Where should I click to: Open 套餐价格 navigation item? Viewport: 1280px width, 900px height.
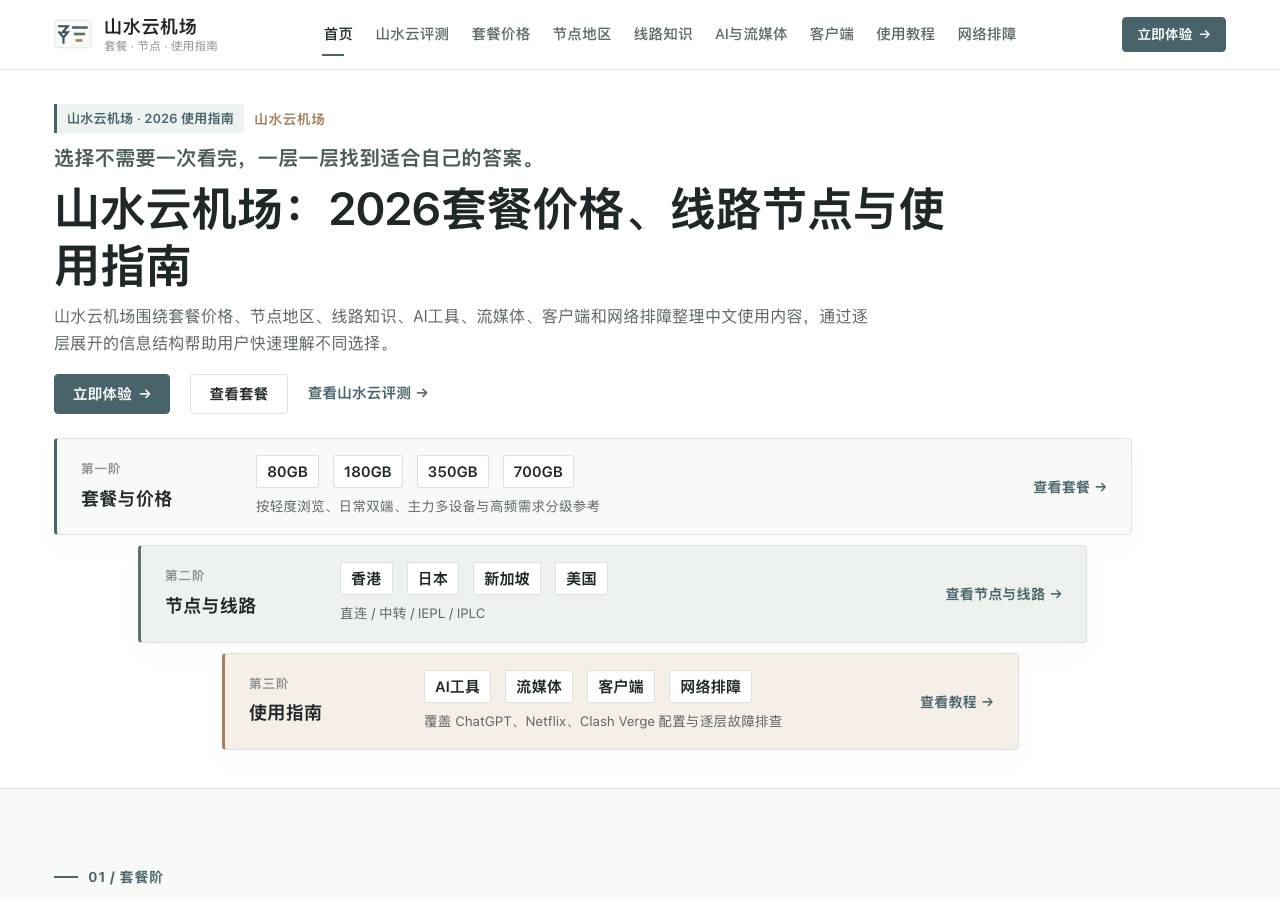[501, 34]
